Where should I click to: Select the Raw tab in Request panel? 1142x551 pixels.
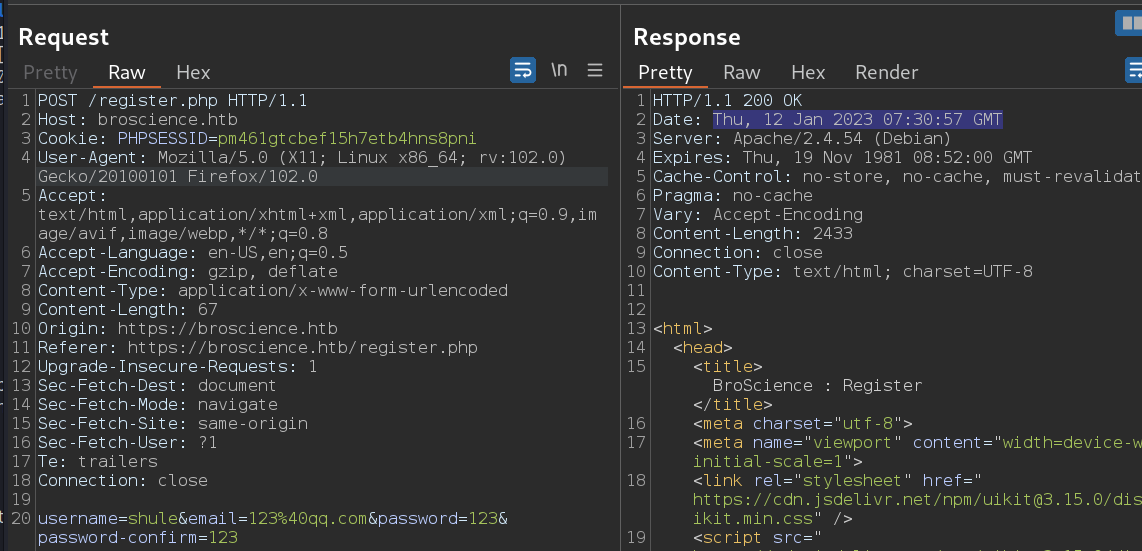[x=127, y=72]
